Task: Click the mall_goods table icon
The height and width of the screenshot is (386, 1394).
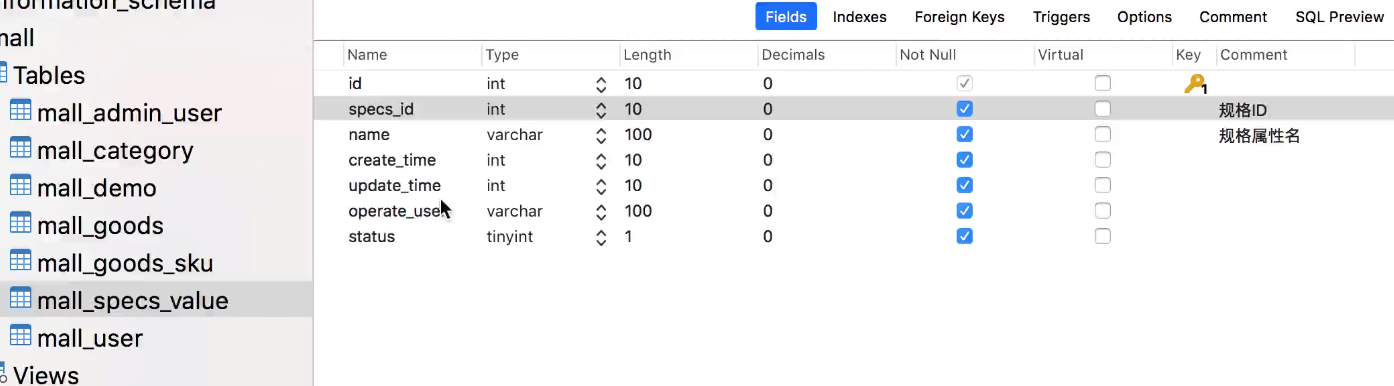Action: pos(20,224)
